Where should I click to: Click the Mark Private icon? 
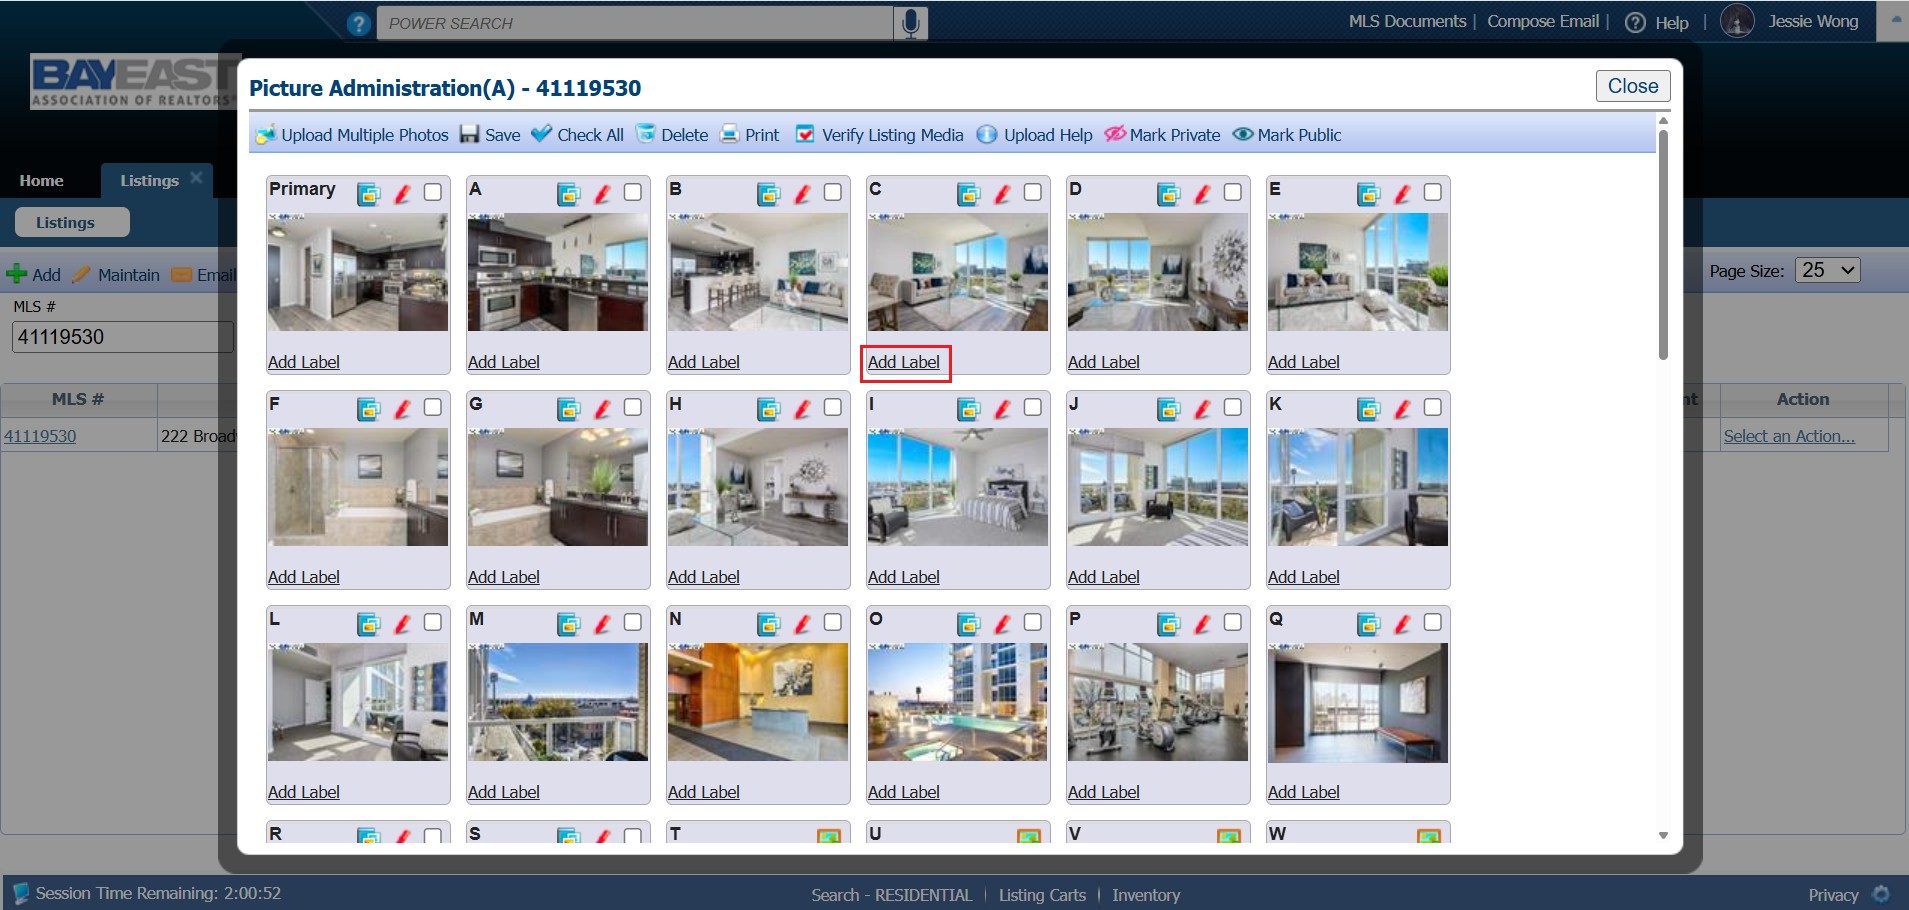point(1113,134)
